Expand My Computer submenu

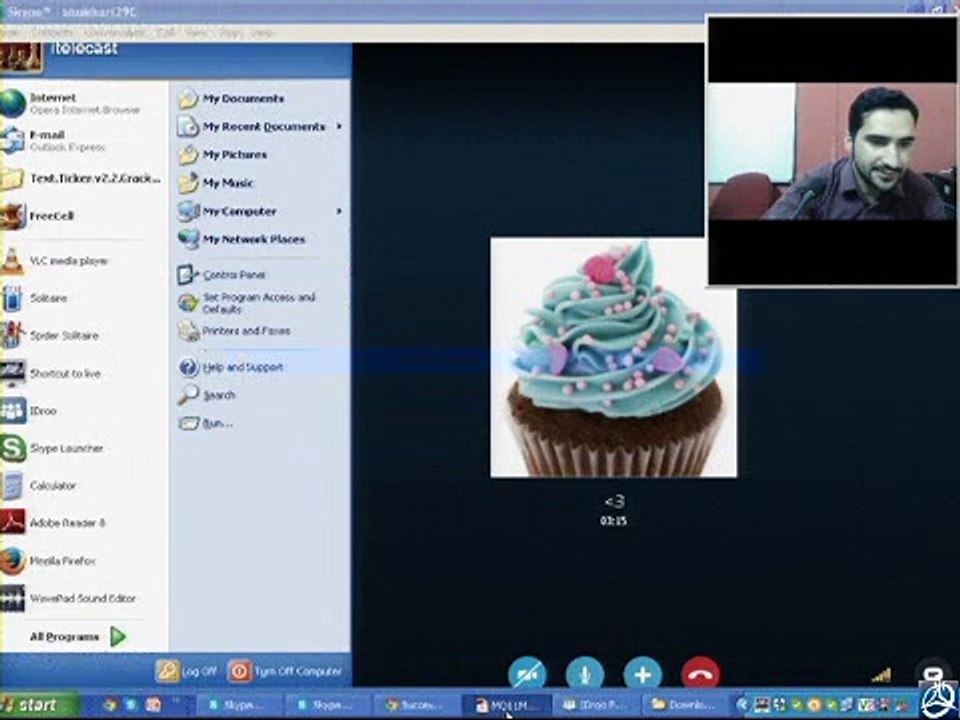point(261,211)
